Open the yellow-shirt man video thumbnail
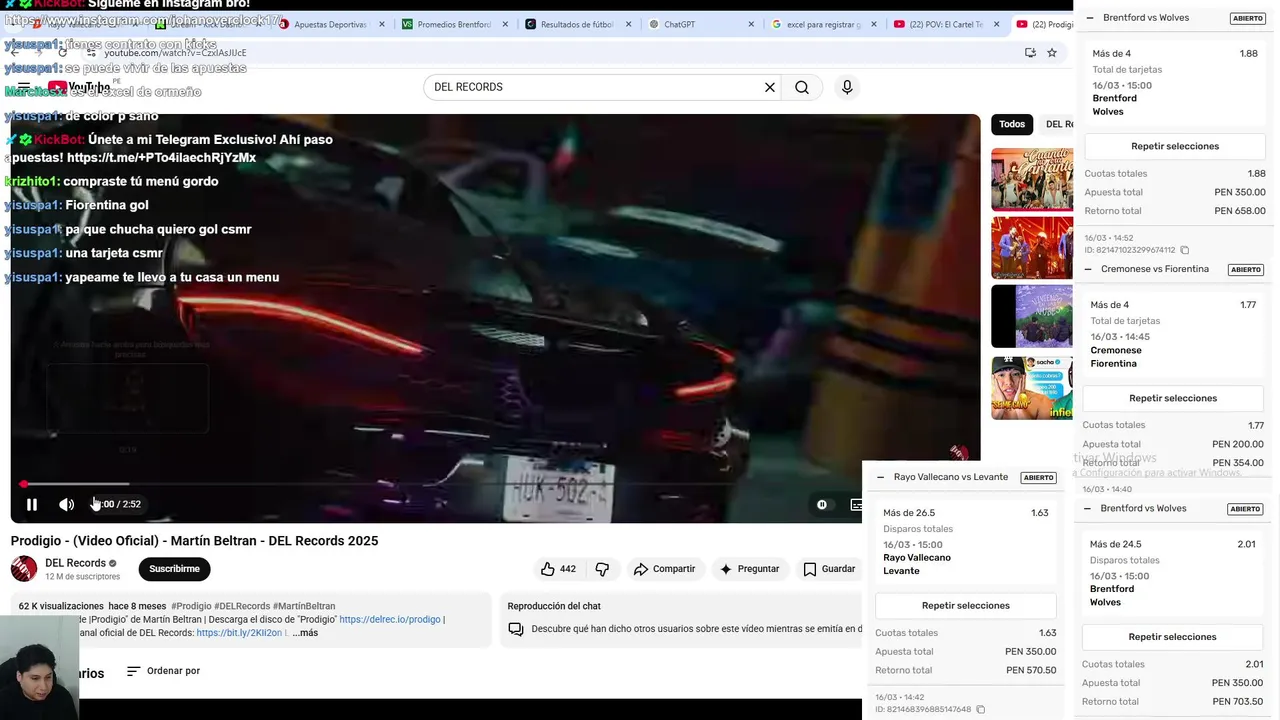1280x720 pixels. (x=1031, y=387)
